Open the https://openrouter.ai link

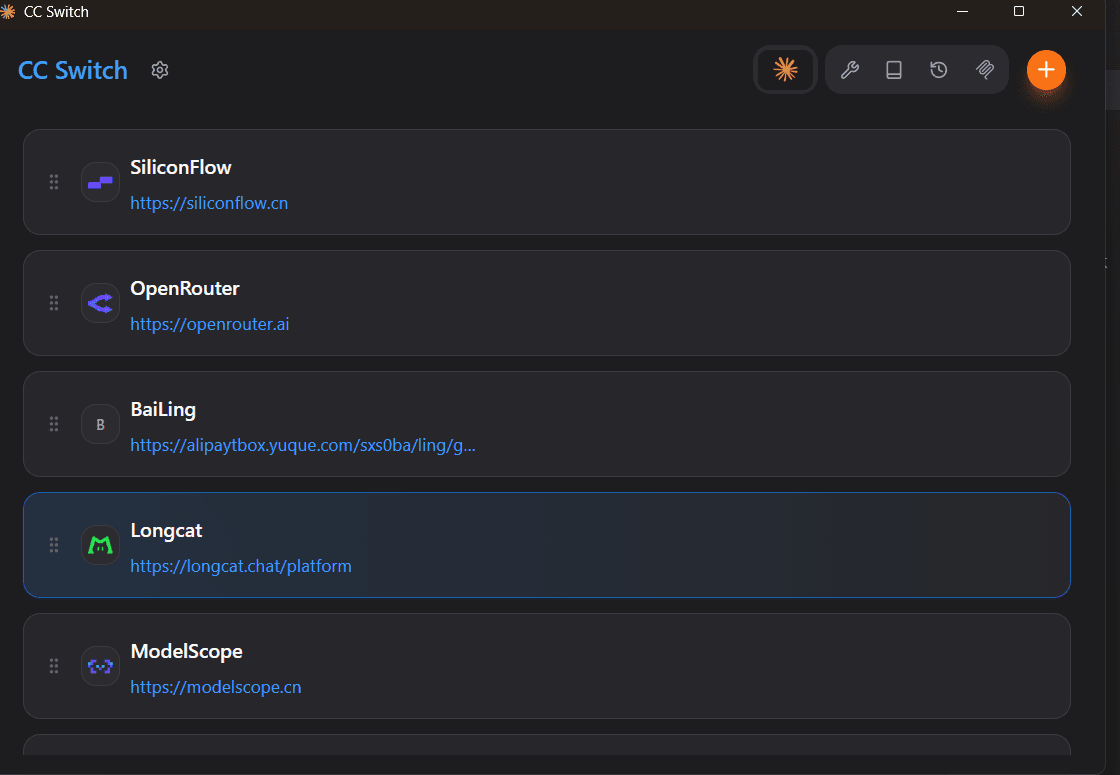tap(210, 324)
